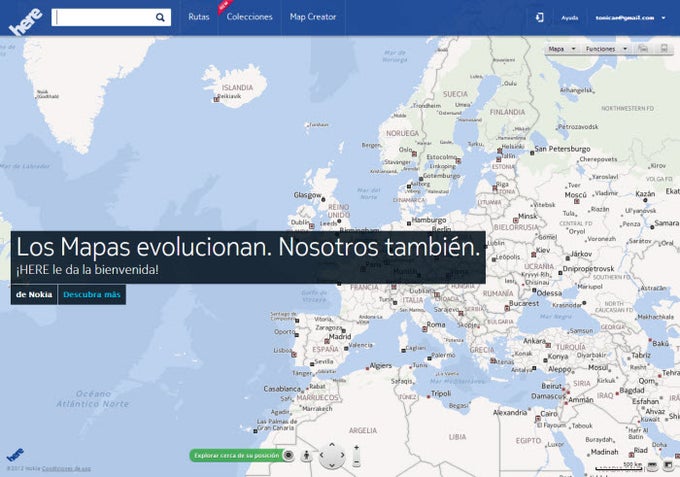This screenshot has width=680, height=477.
Task: Click the 'Casablanca' map label
Action: click(x=282, y=389)
